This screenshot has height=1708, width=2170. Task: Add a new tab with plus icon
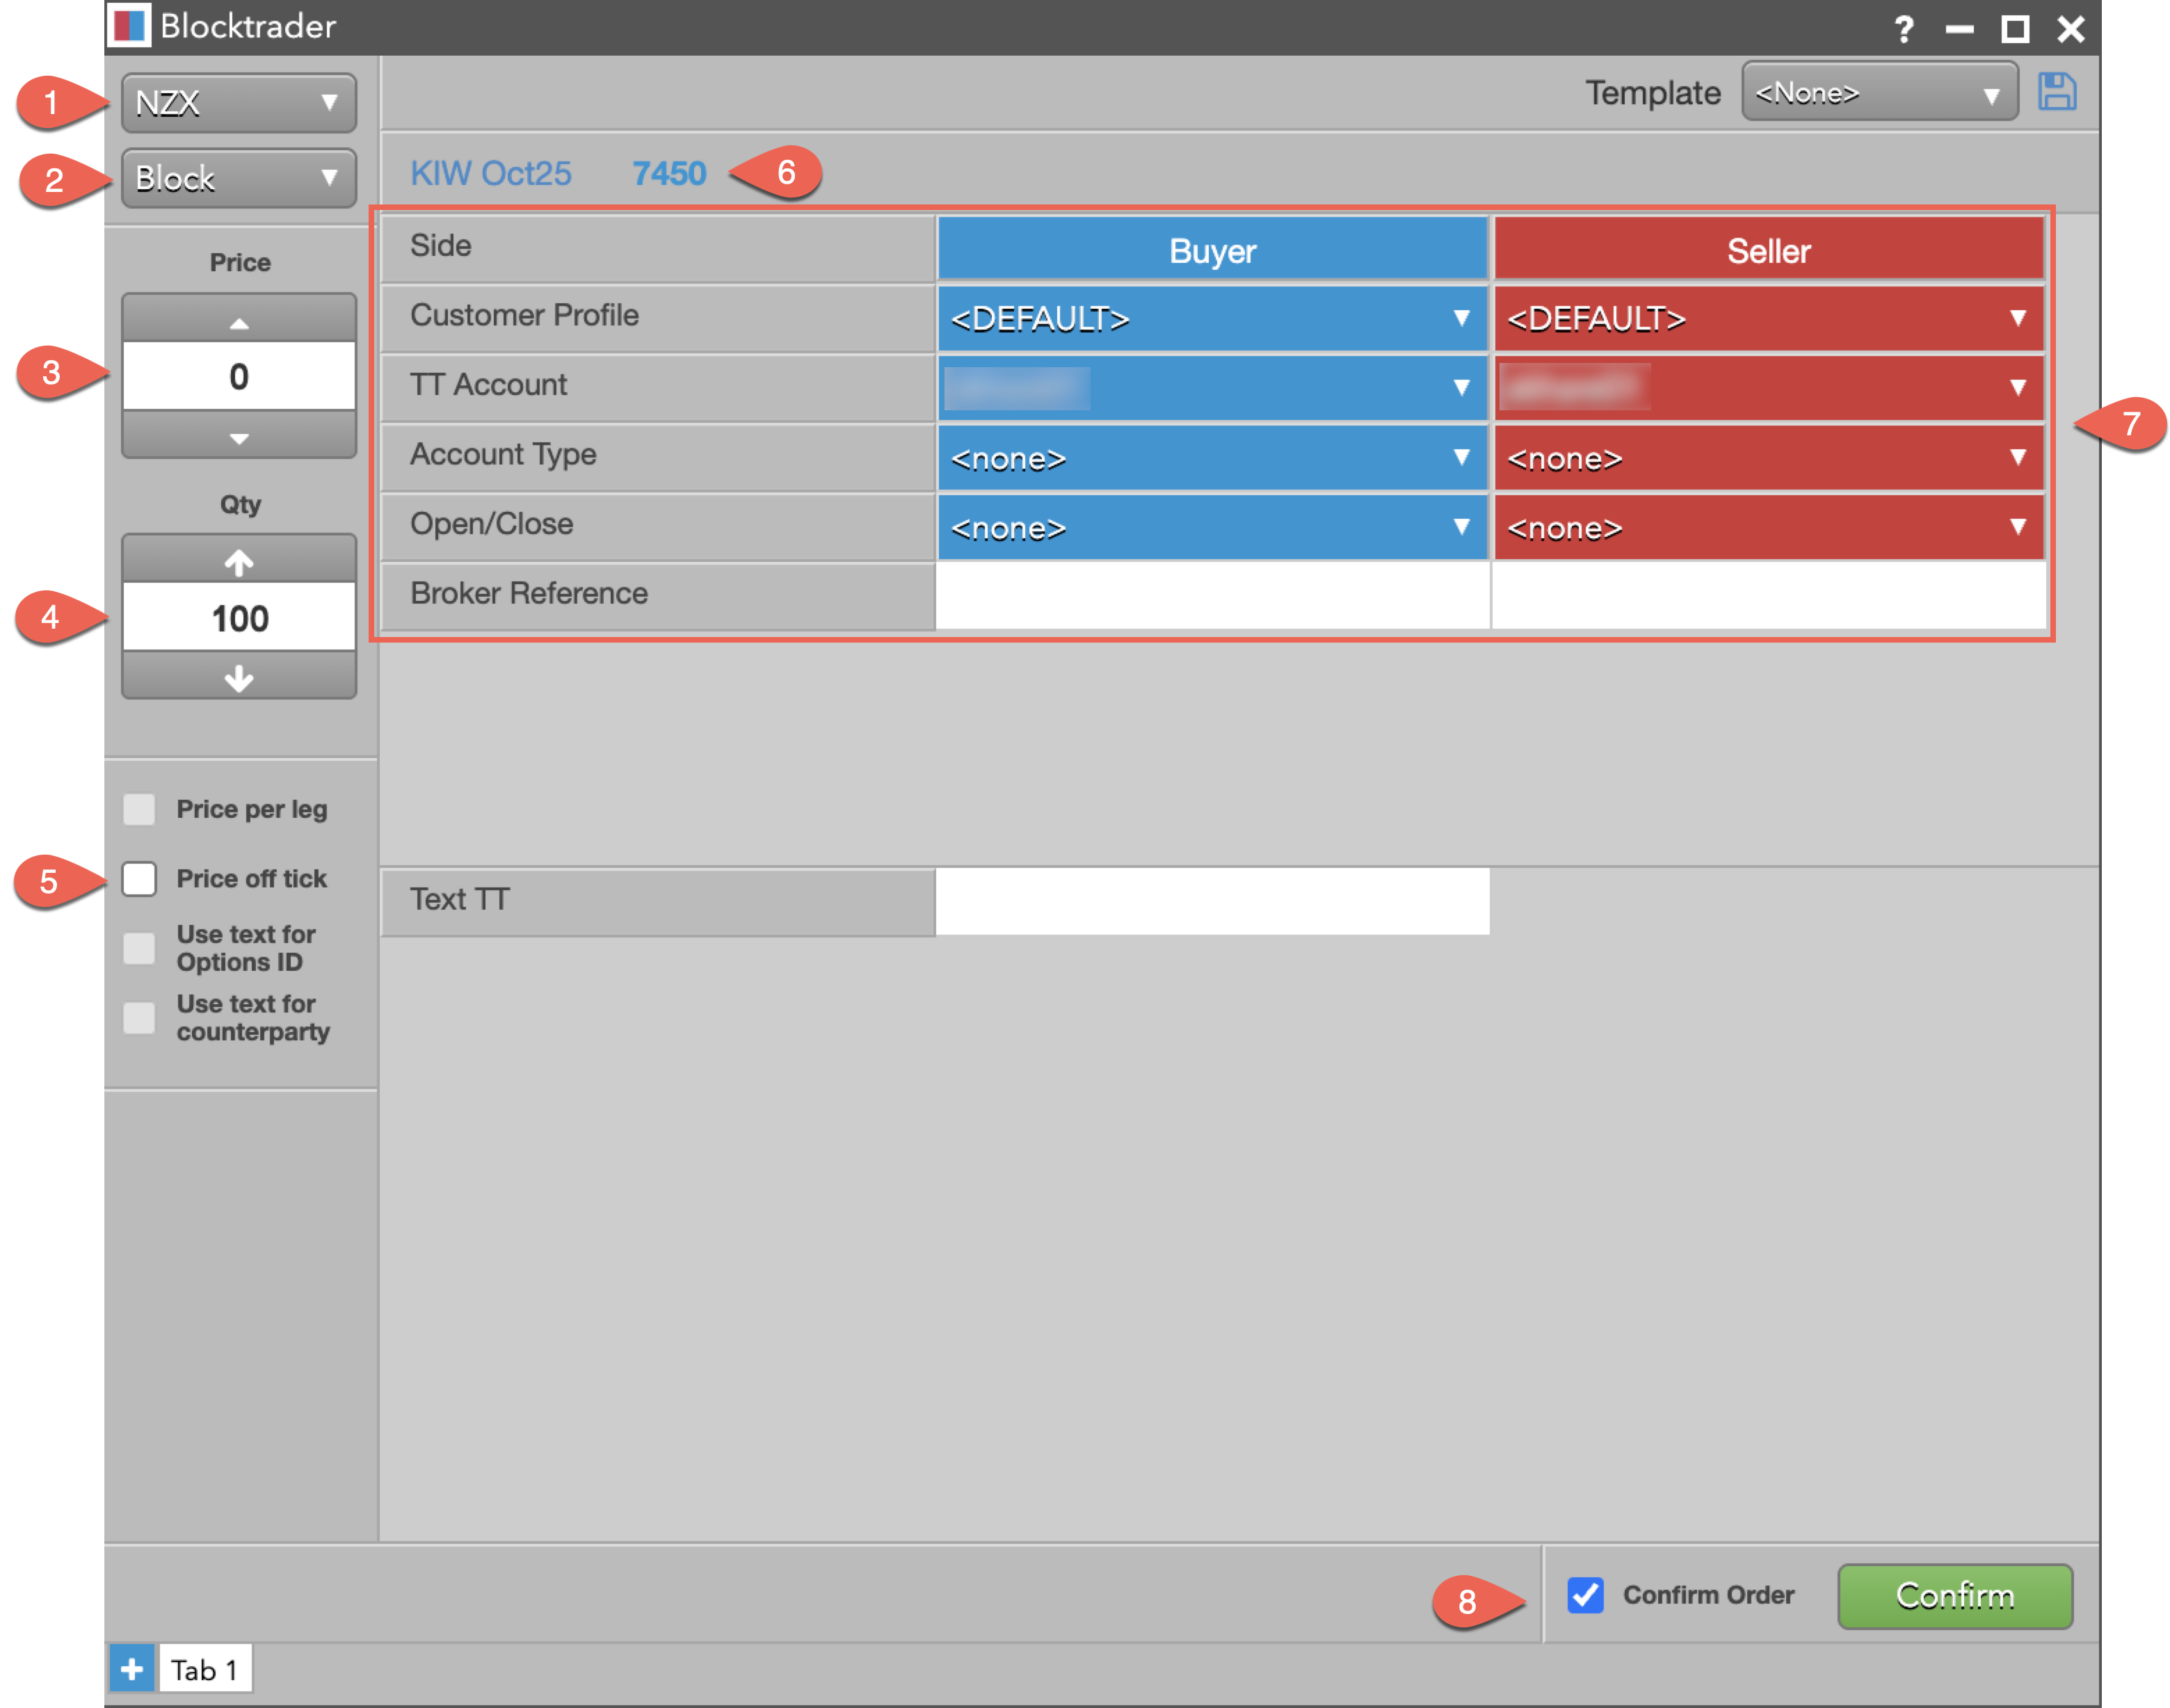[132, 1668]
